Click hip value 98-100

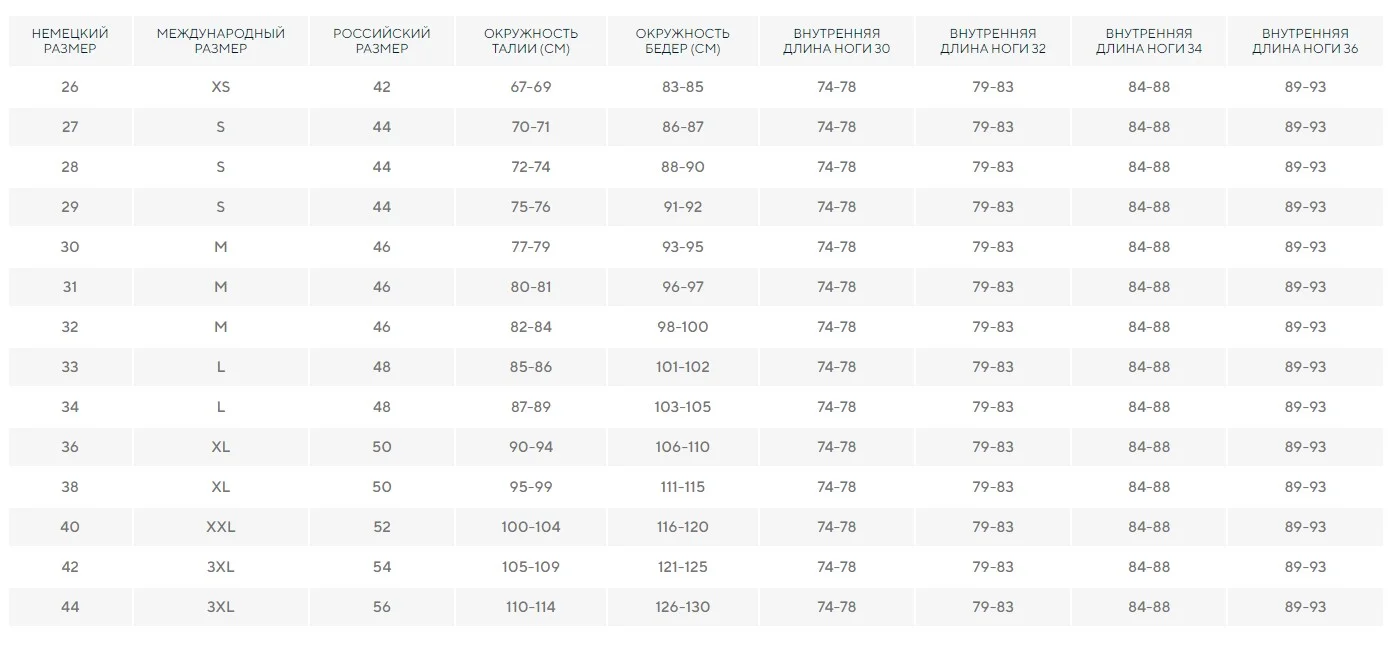point(683,327)
